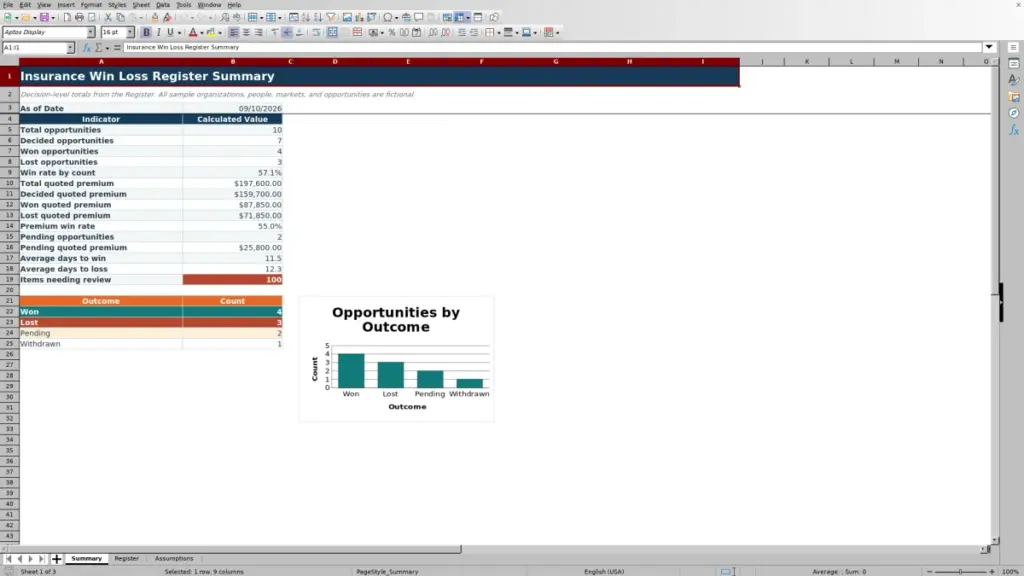
Task: Toggle Underline formatting
Action: click(170, 33)
